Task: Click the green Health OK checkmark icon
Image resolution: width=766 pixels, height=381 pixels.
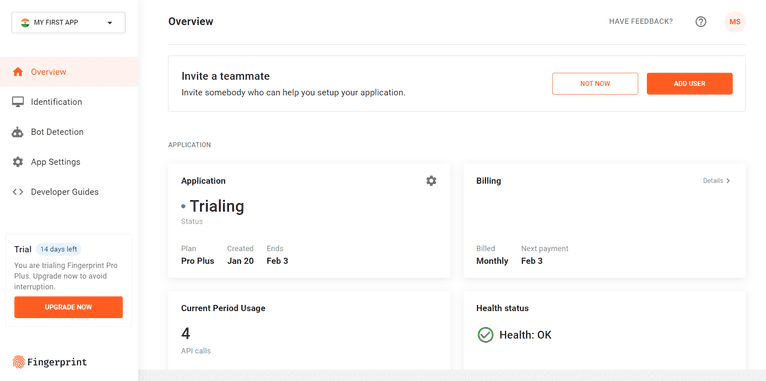Action: click(x=485, y=335)
